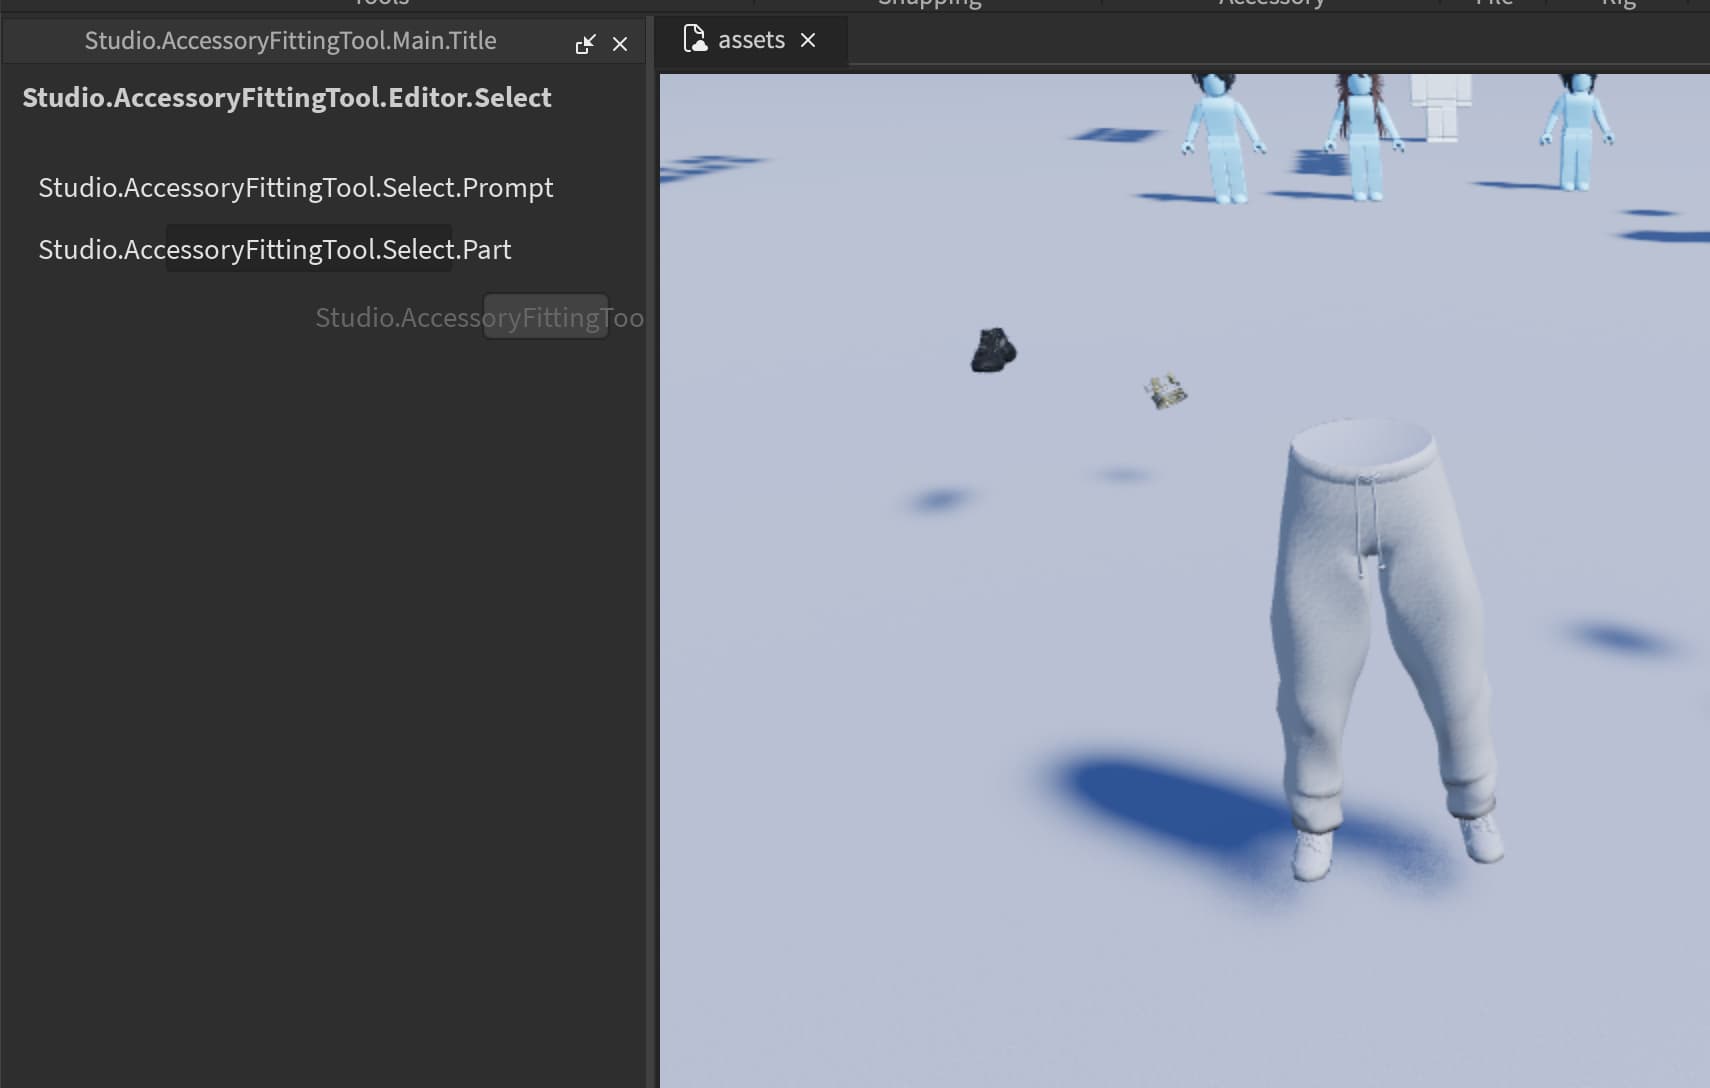This screenshot has height=1088, width=1710.
Task: Select the black boot accessory in the viewport
Action: coord(991,349)
